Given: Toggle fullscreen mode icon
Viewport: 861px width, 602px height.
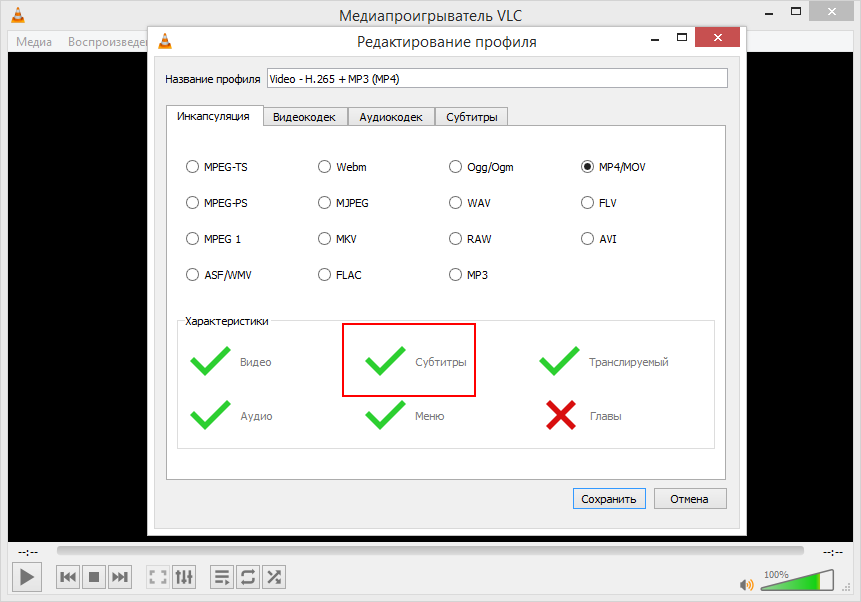Looking at the screenshot, I should point(158,577).
